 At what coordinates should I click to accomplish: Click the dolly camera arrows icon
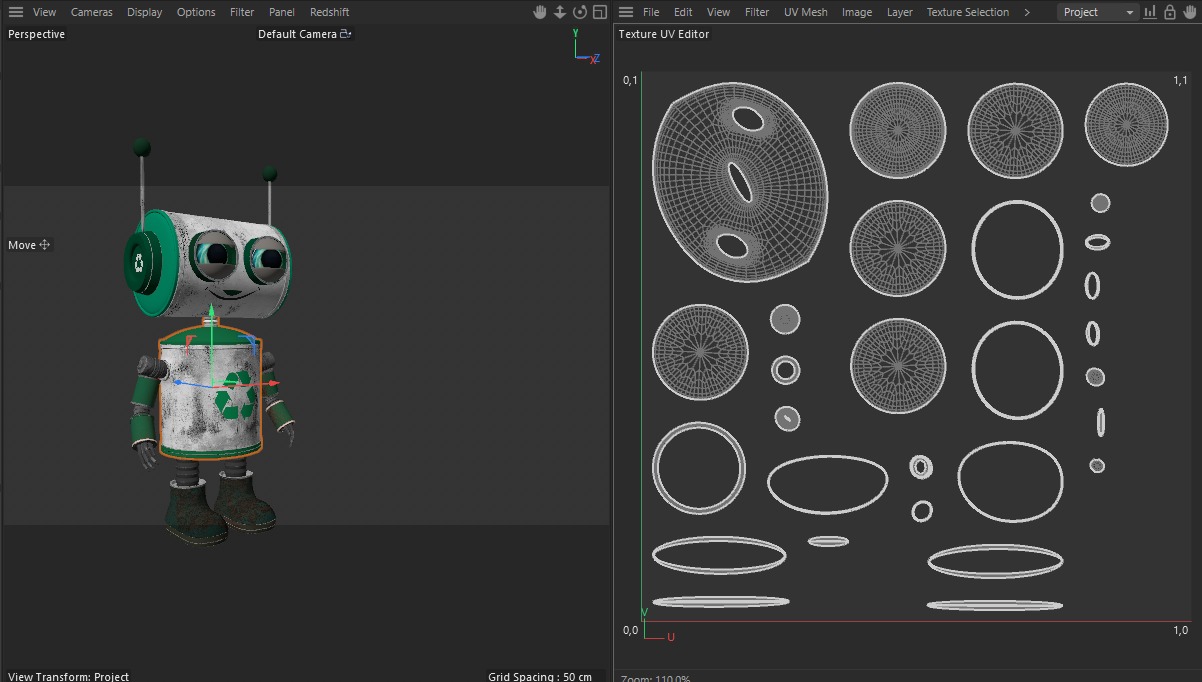560,12
